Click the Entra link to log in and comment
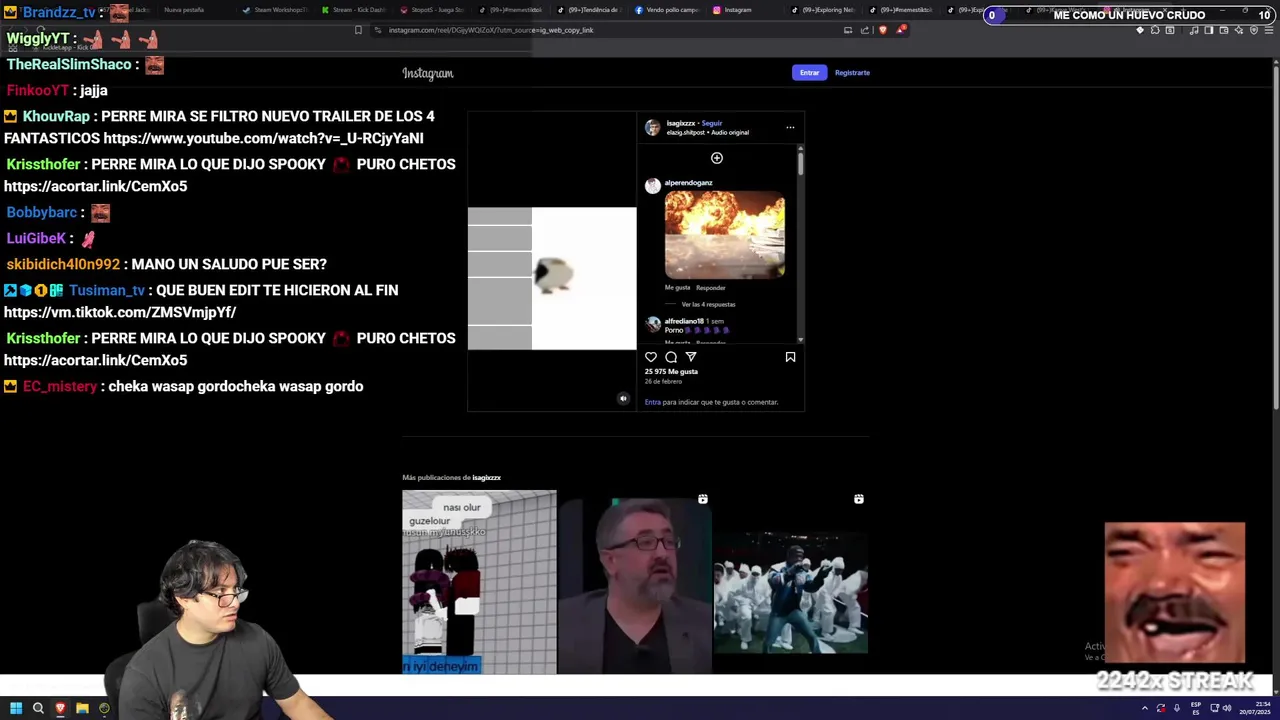 [652, 402]
